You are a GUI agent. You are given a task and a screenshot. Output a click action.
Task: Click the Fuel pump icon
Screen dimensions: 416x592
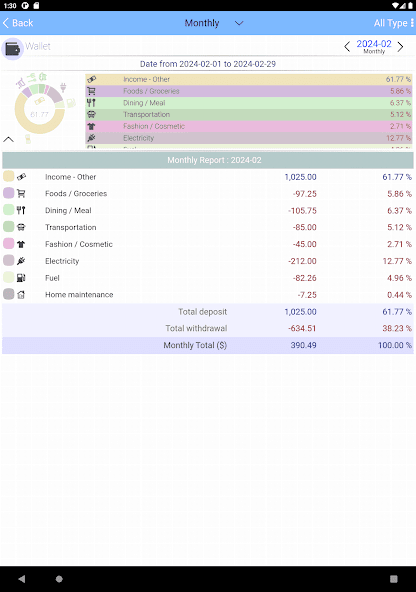21,278
